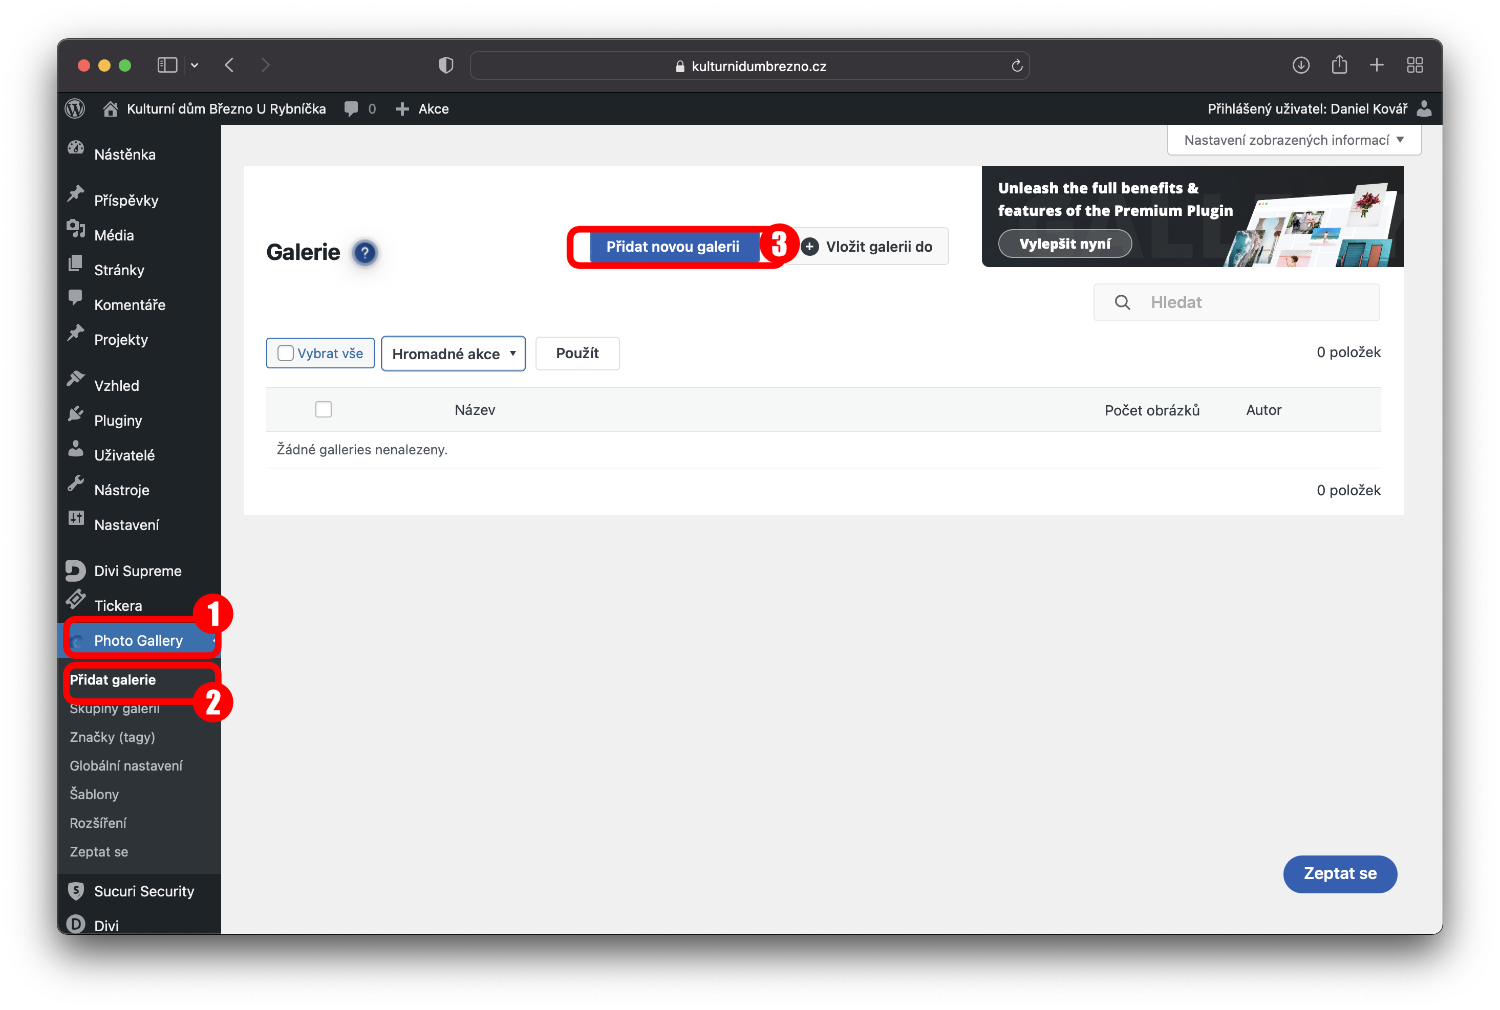Screen dimensions: 1500x1010
Task: Expand Nastavení zobrazených informací panel
Action: tap(1294, 140)
